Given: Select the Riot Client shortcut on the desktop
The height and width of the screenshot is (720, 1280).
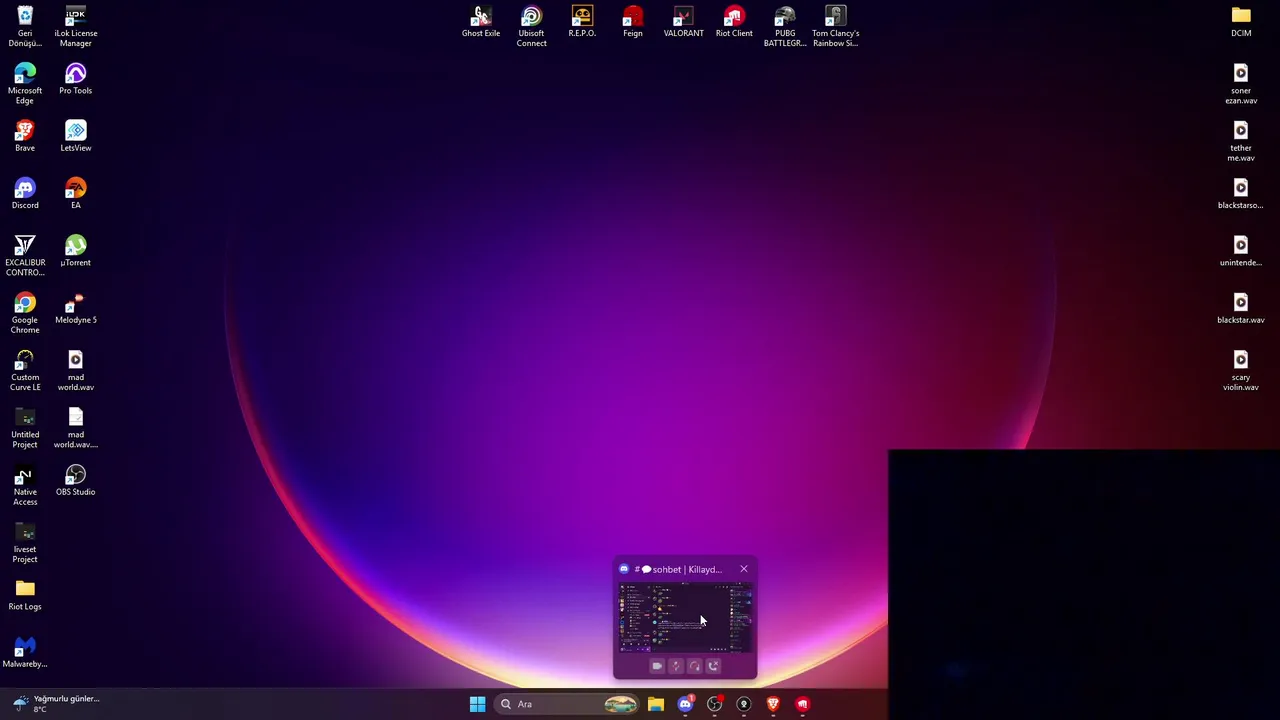Looking at the screenshot, I should tap(734, 22).
